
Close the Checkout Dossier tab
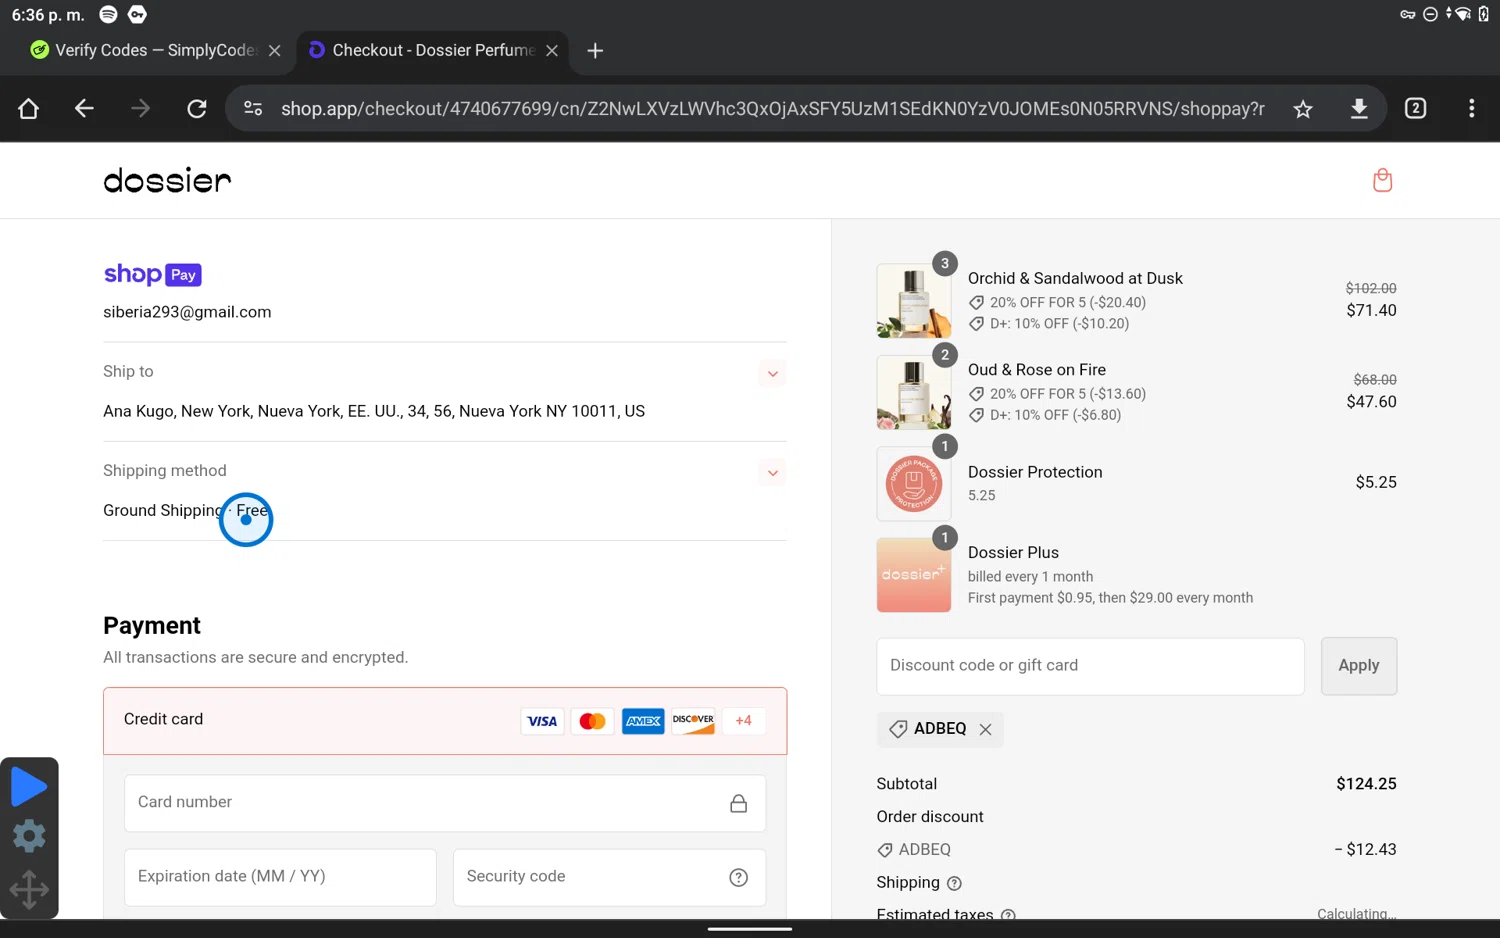coord(552,50)
